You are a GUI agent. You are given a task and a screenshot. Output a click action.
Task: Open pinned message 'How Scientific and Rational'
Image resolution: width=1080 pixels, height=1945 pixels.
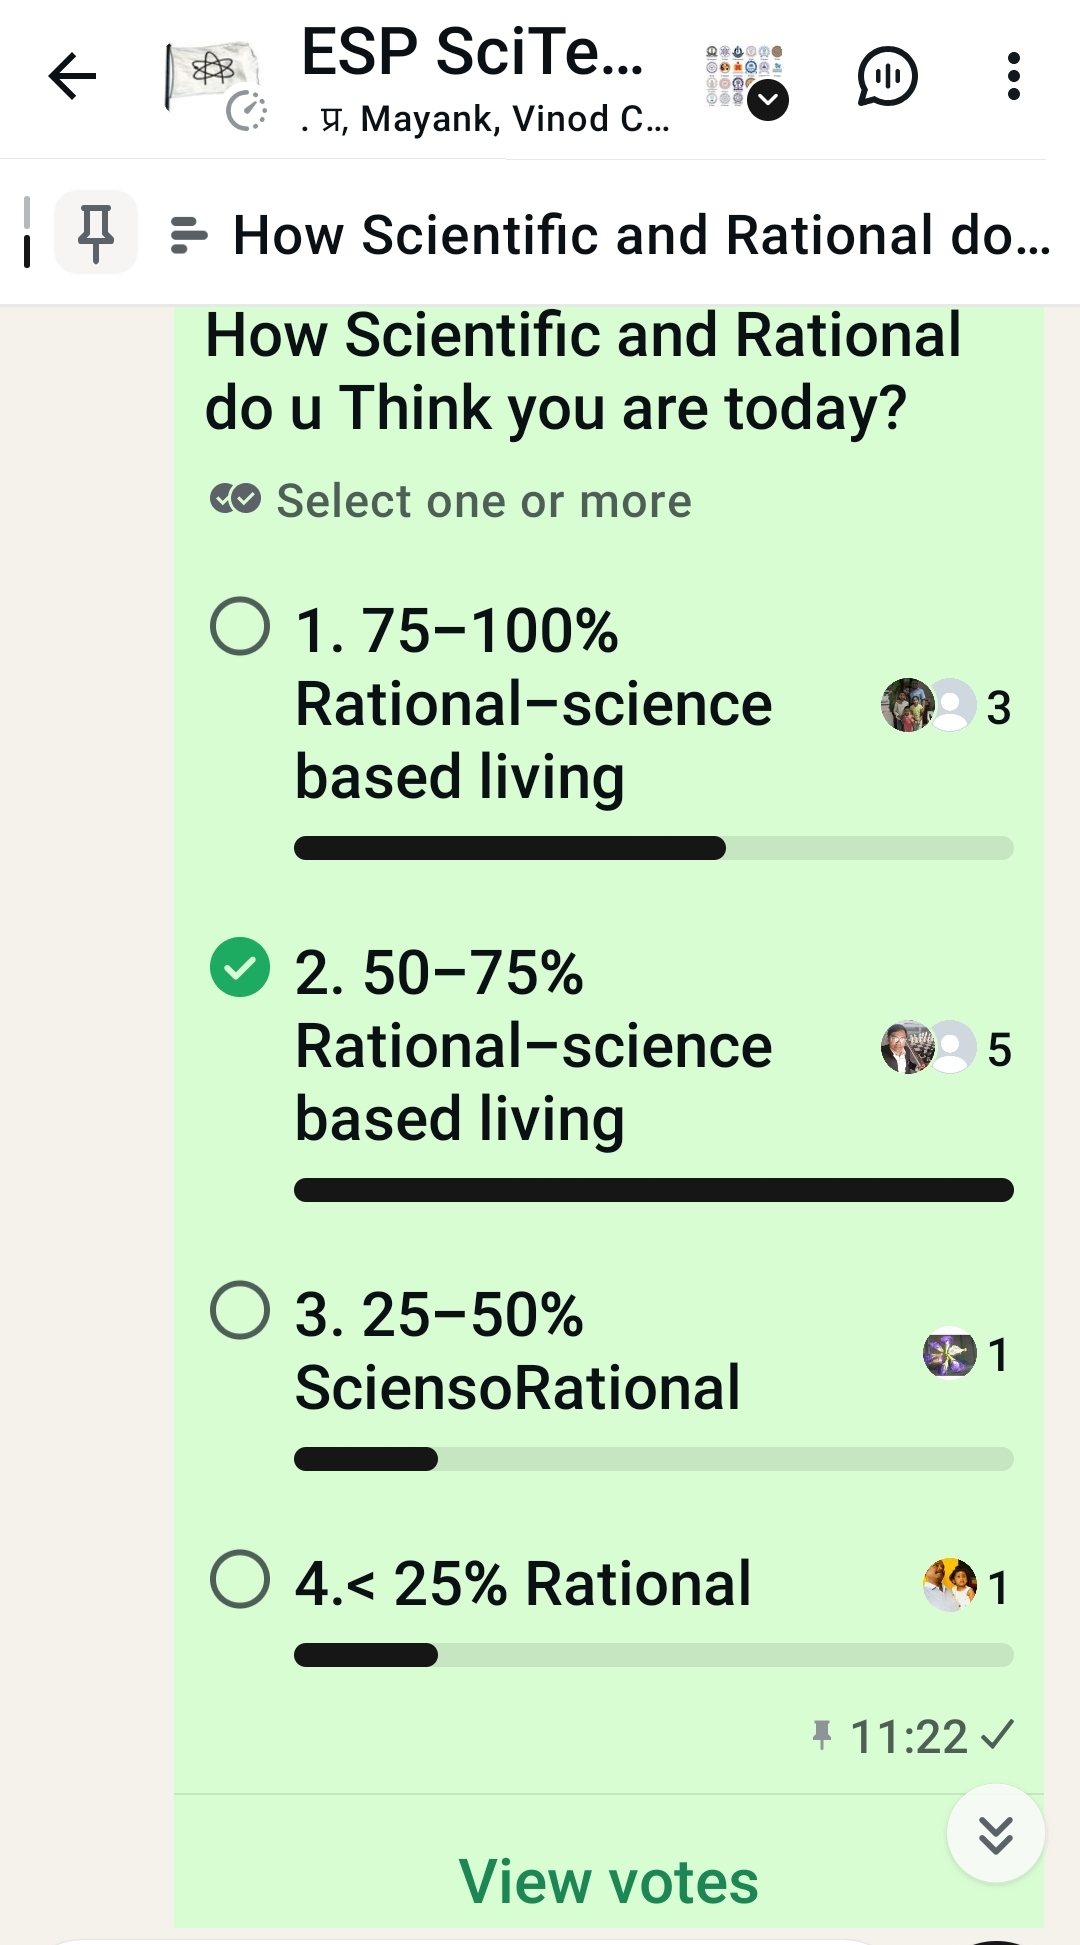coord(640,235)
